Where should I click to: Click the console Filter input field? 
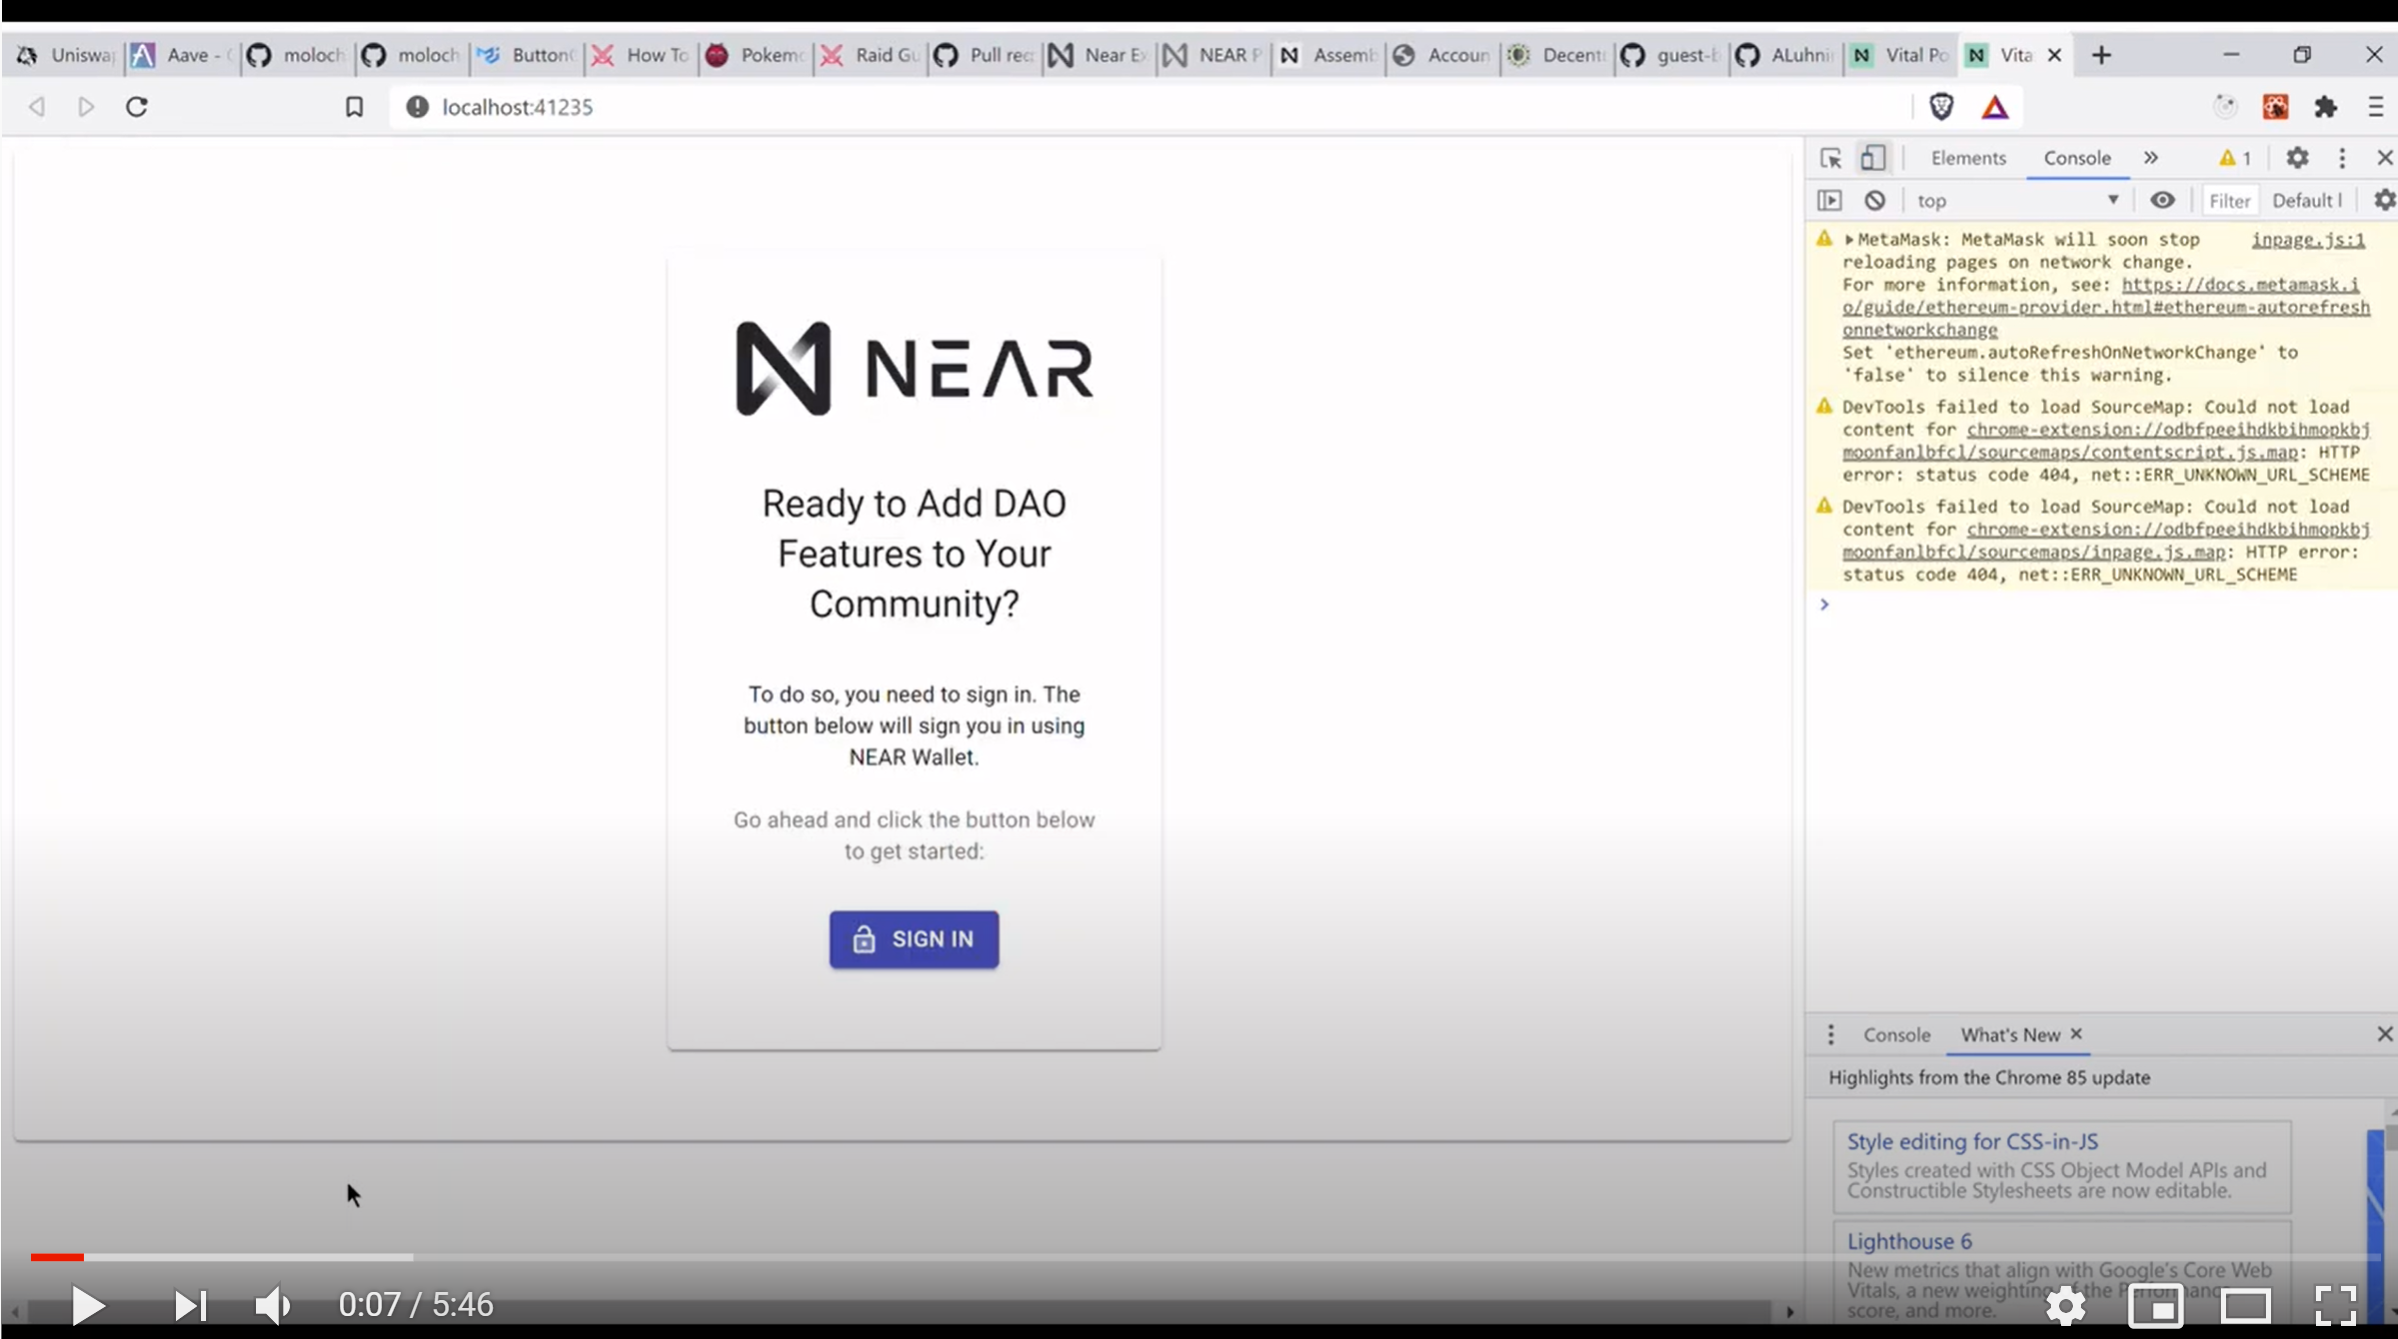[x=2229, y=200]
